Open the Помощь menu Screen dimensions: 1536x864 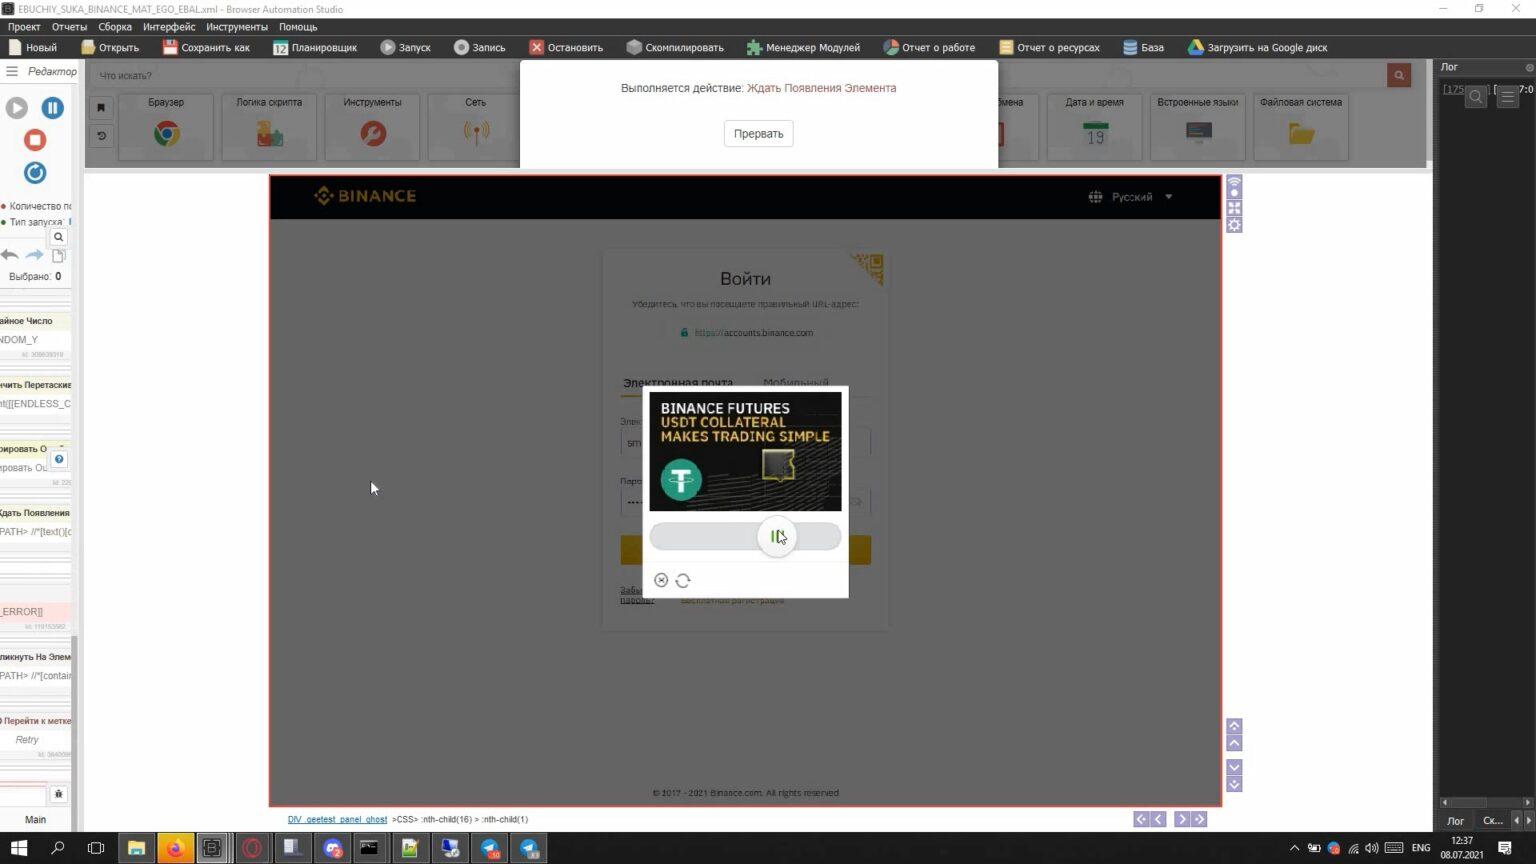[298, 27]
